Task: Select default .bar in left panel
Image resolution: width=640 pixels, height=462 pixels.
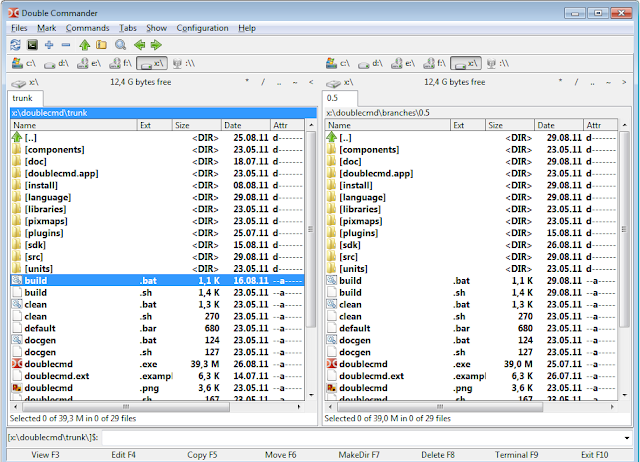Action: [157, 329]
